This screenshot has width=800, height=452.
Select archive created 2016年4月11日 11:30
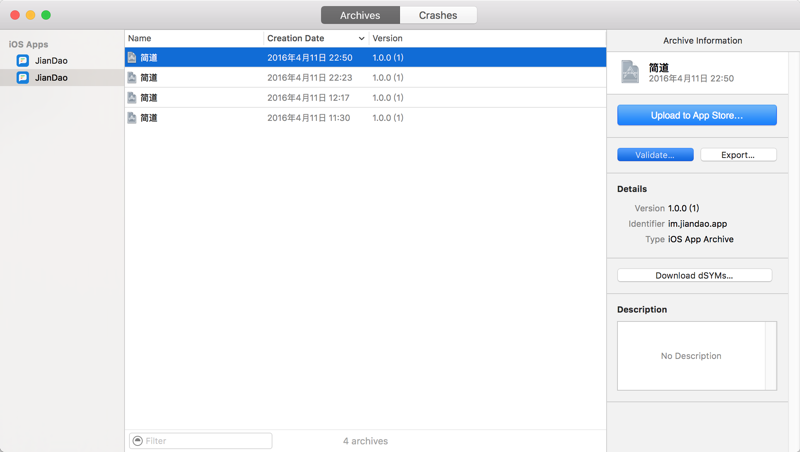(365, 118)
